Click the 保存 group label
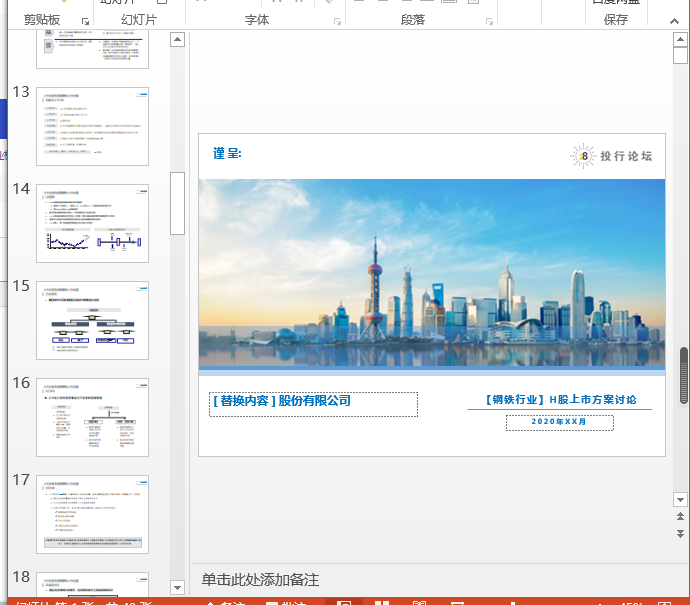The height and width of the screenshot is (605, 690). (x=616, y=20)
